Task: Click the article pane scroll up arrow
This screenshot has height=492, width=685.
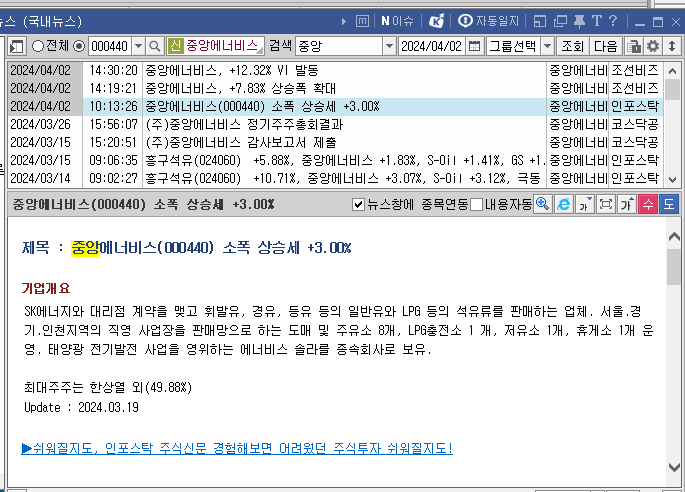Action: (674, 236)
